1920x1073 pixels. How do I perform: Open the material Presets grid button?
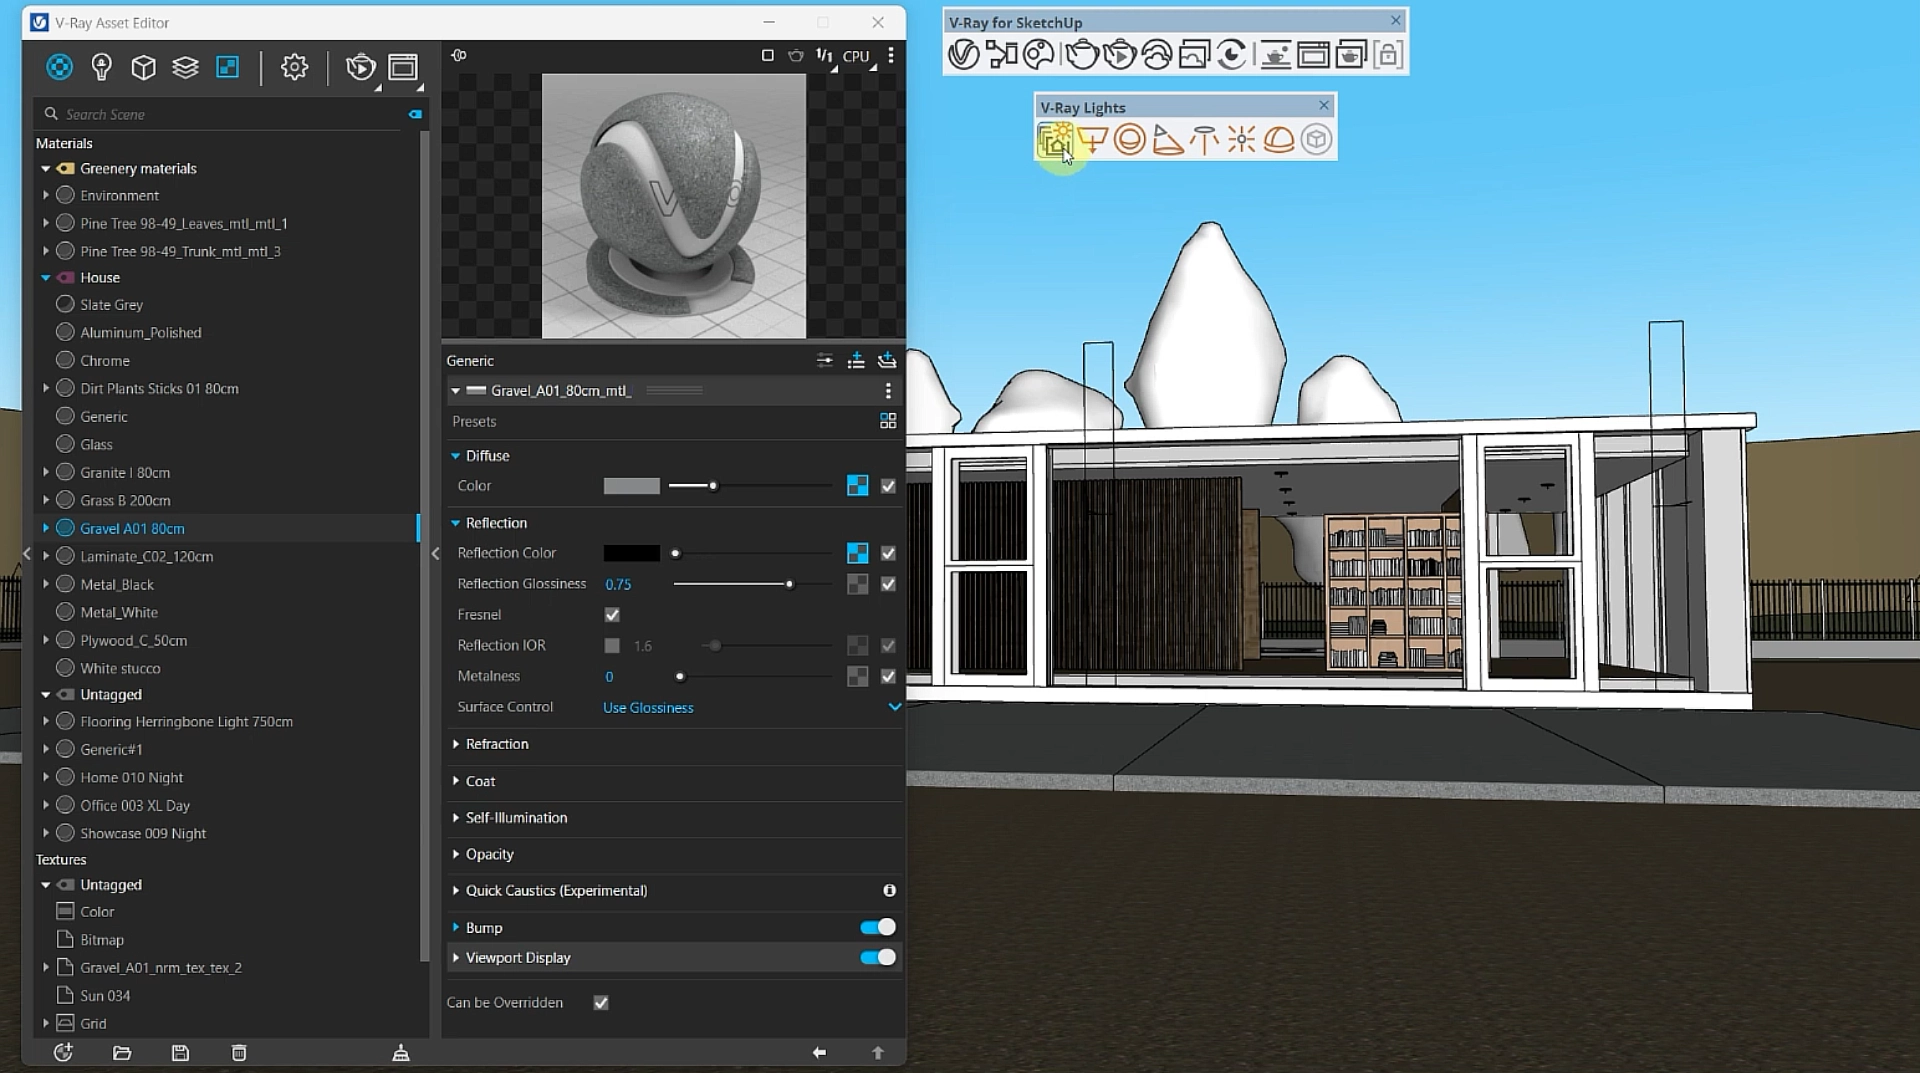tap(888, 421)
